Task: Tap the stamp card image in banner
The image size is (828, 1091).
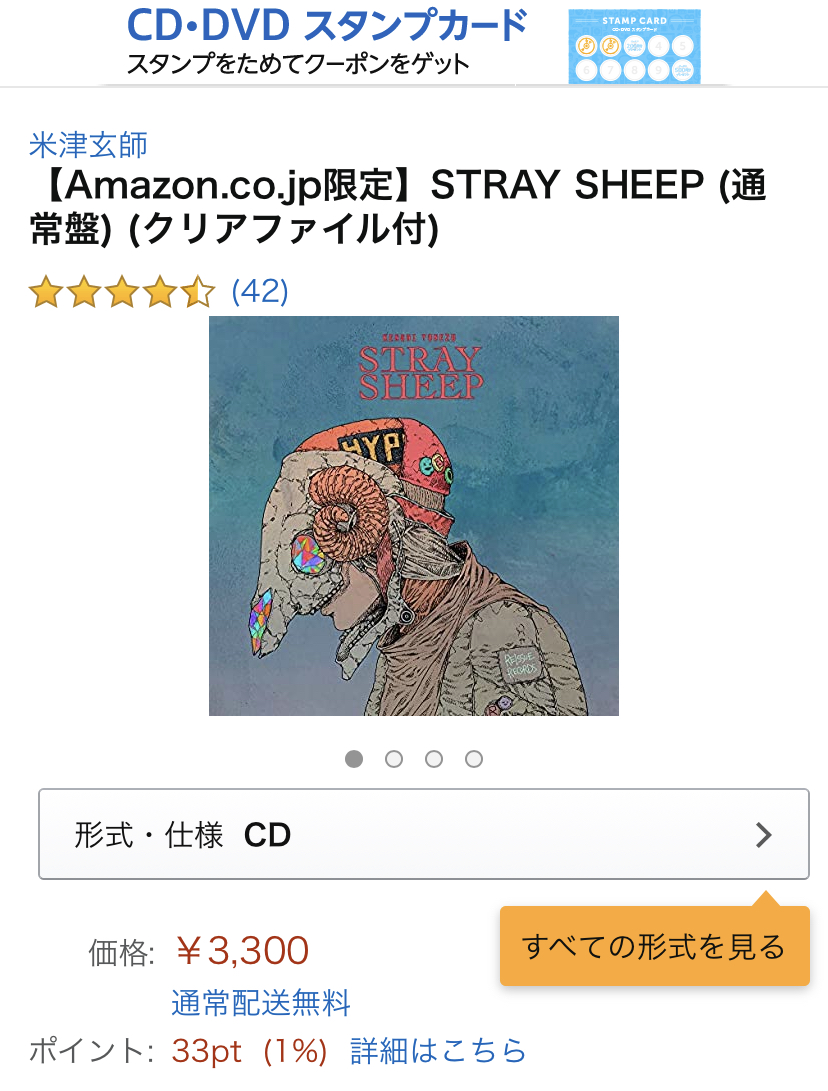Action: click(x=634, y=47)
